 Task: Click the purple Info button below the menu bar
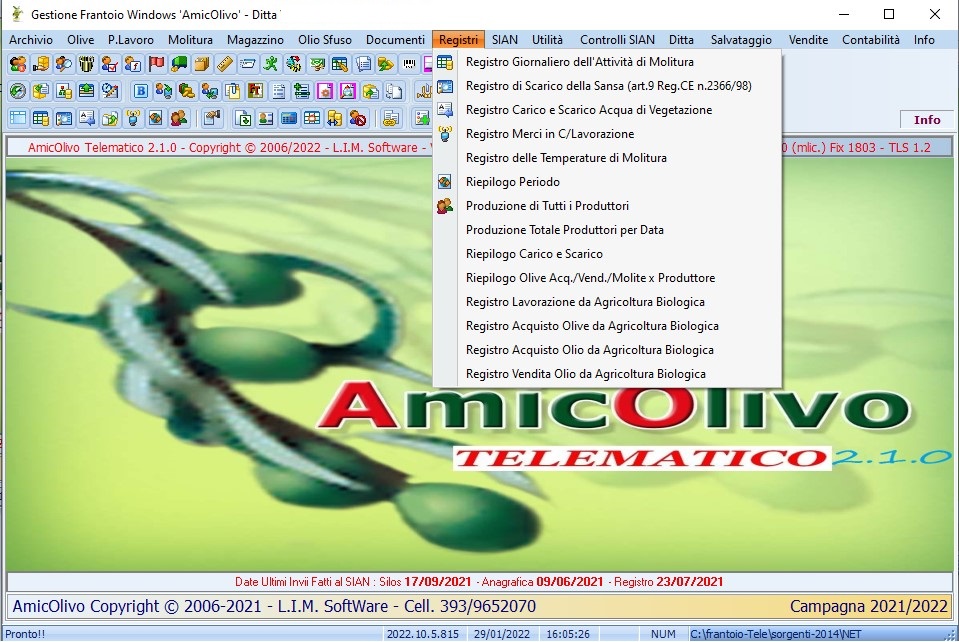tap(927, 120)
